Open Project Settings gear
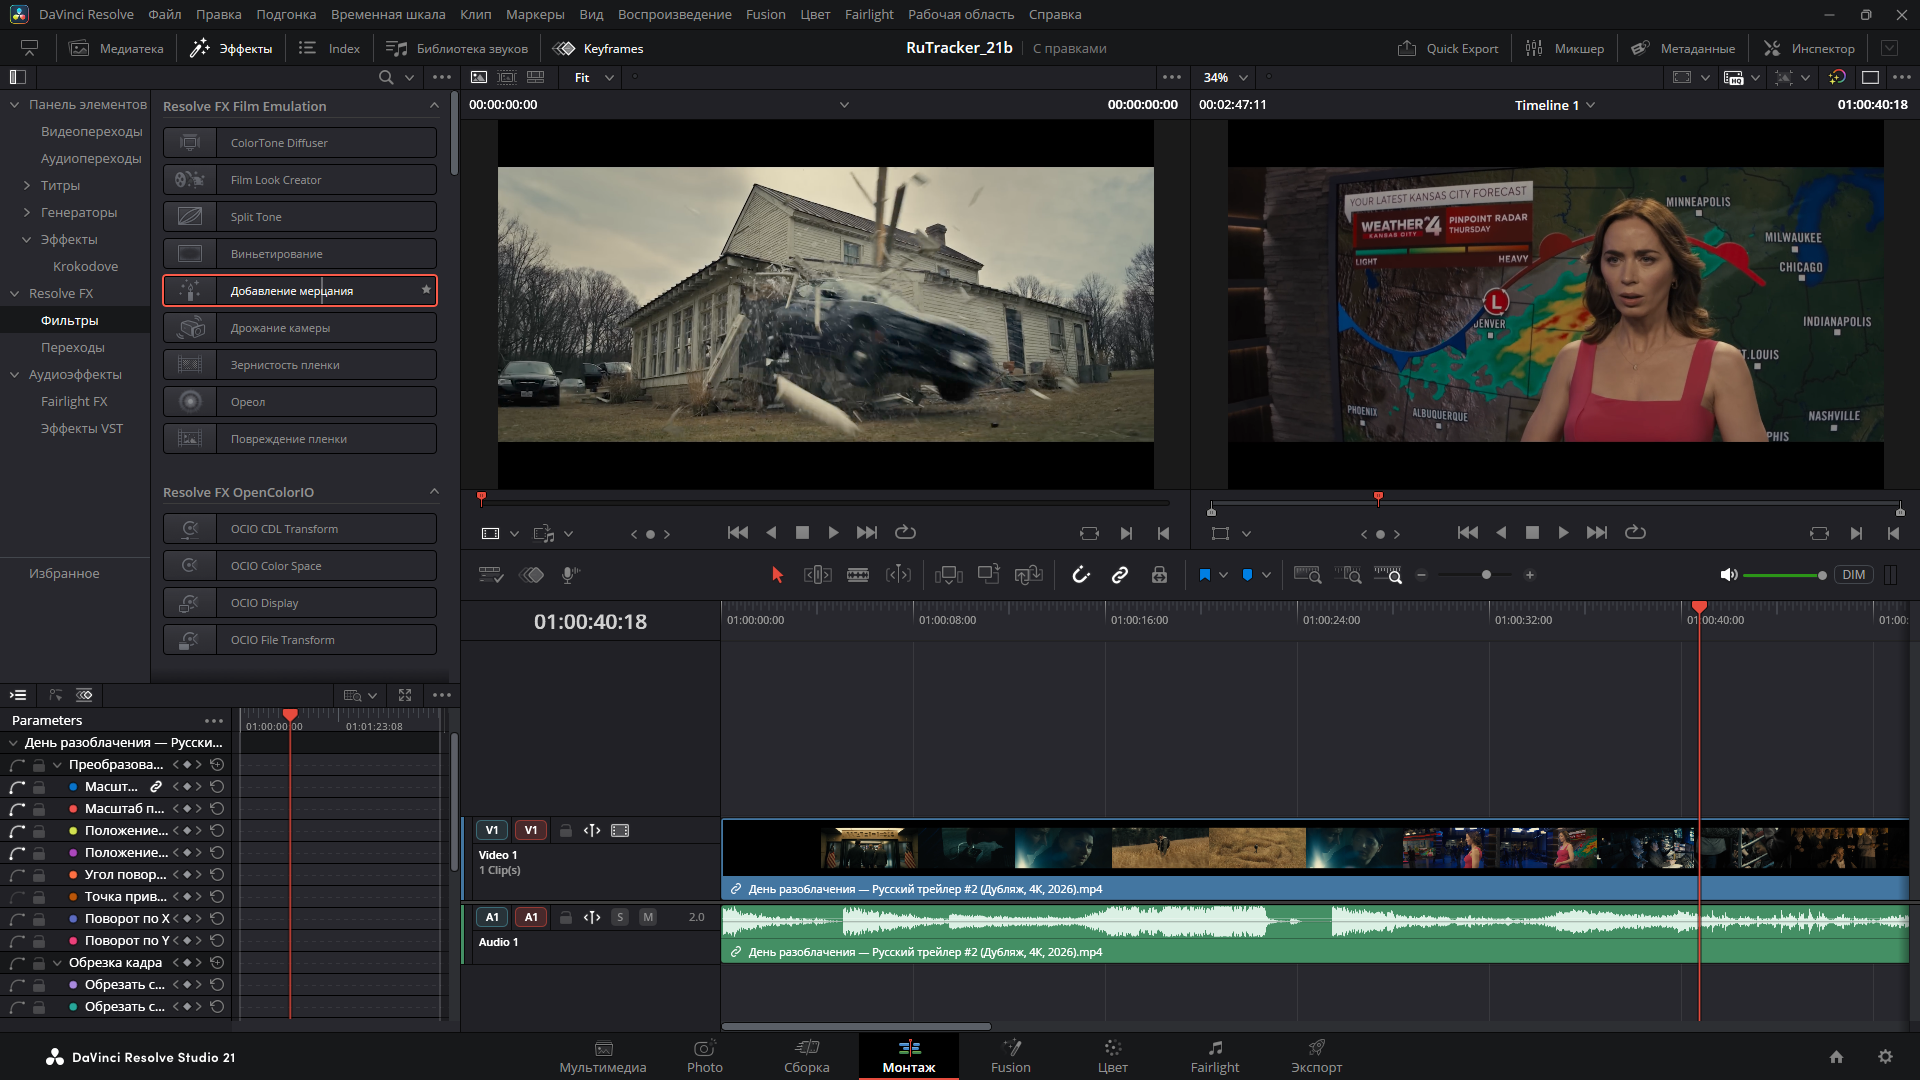Image resolution: width=1920 pixels, height=1080 pixels. click(x=1885, y=1057)
